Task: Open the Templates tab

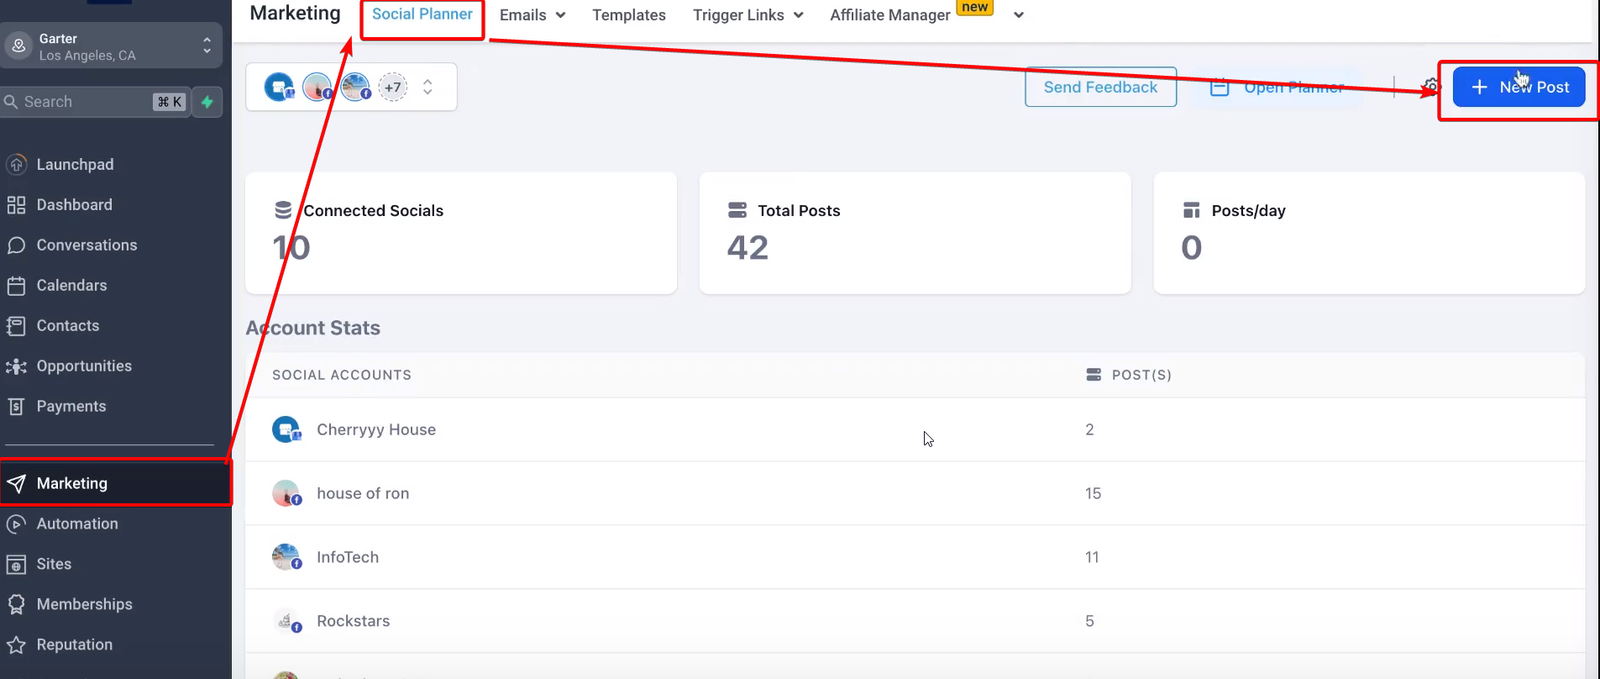Action: (x=628, y=15)
